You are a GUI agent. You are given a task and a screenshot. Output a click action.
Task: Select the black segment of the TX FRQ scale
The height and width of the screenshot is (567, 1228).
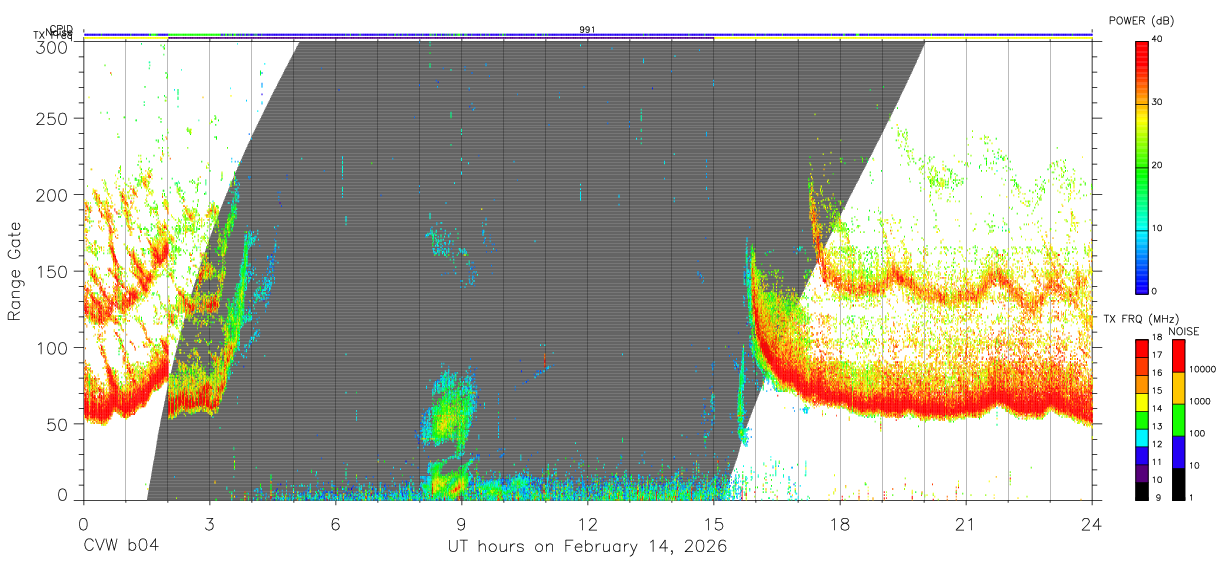tap(1141, 492)
